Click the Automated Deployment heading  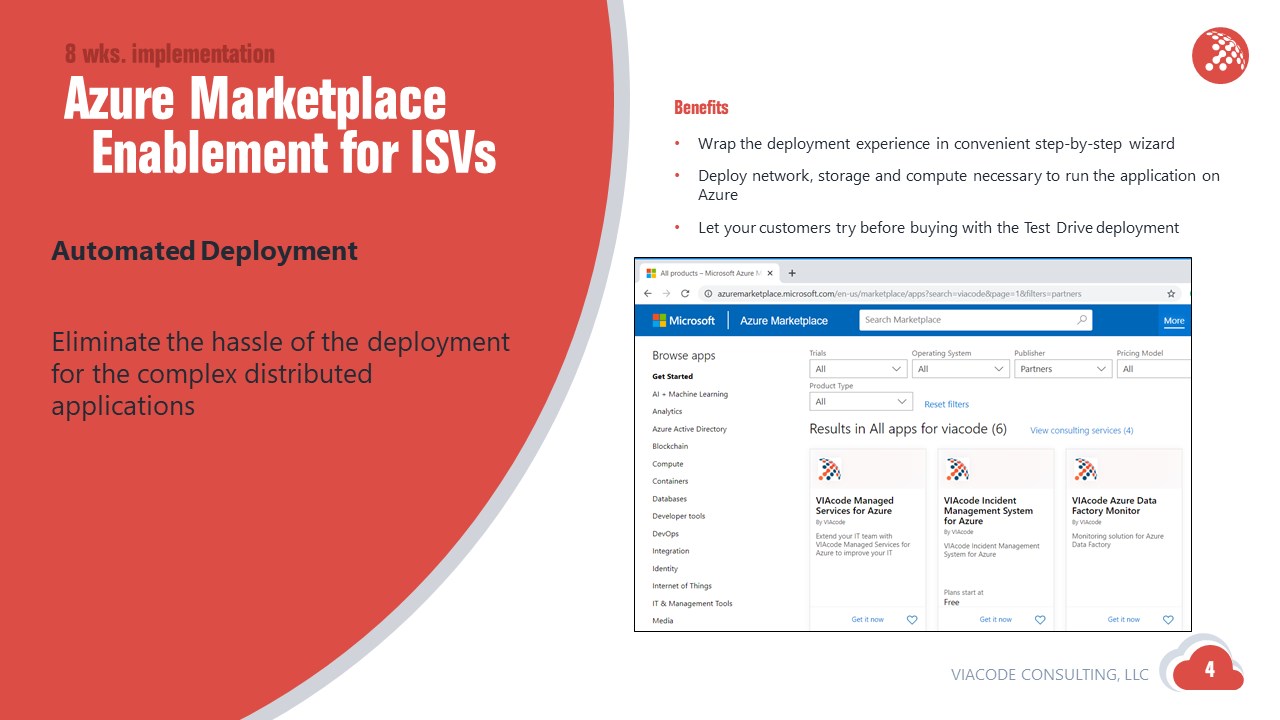[204, 251]
